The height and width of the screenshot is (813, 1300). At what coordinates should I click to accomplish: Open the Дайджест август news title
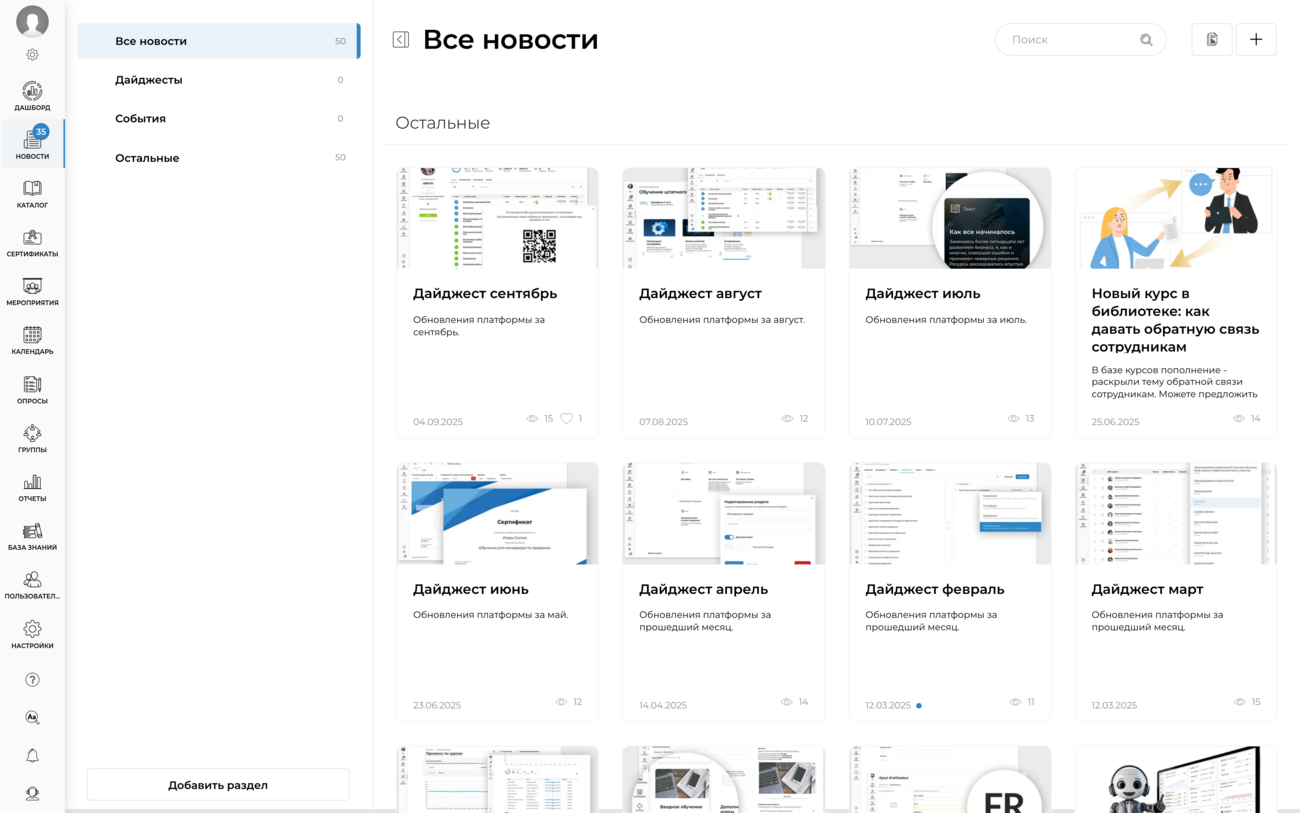[700, 294]
